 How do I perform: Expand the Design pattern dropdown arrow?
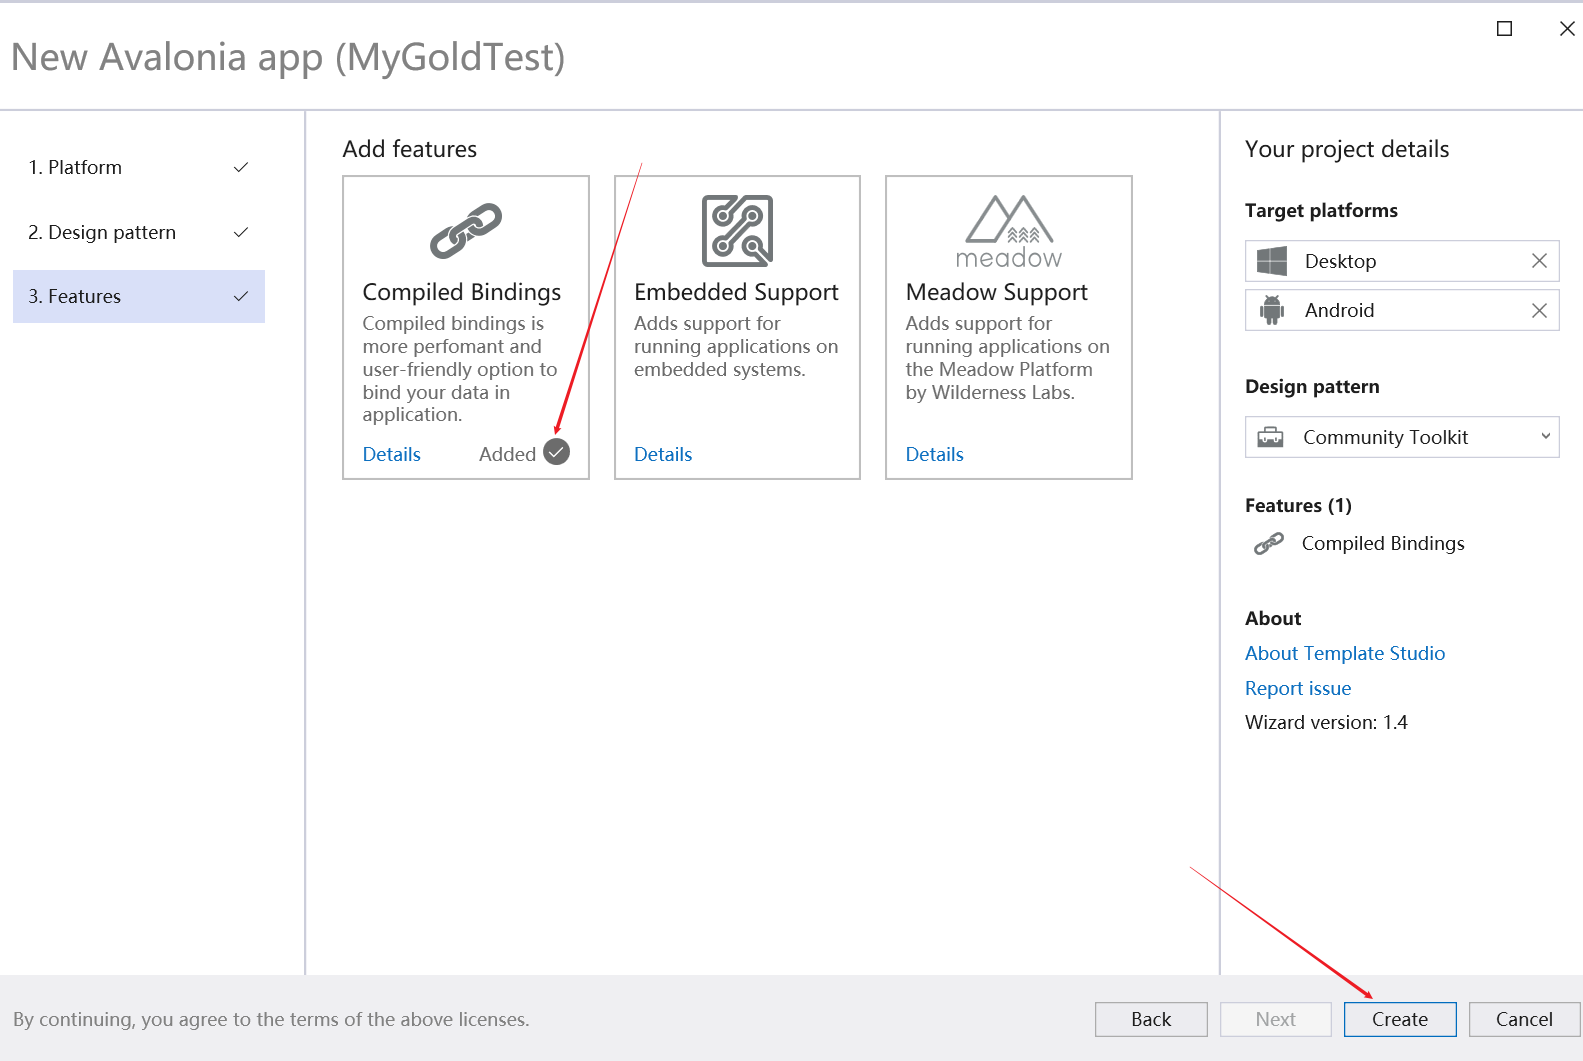tap(1545, 437)
